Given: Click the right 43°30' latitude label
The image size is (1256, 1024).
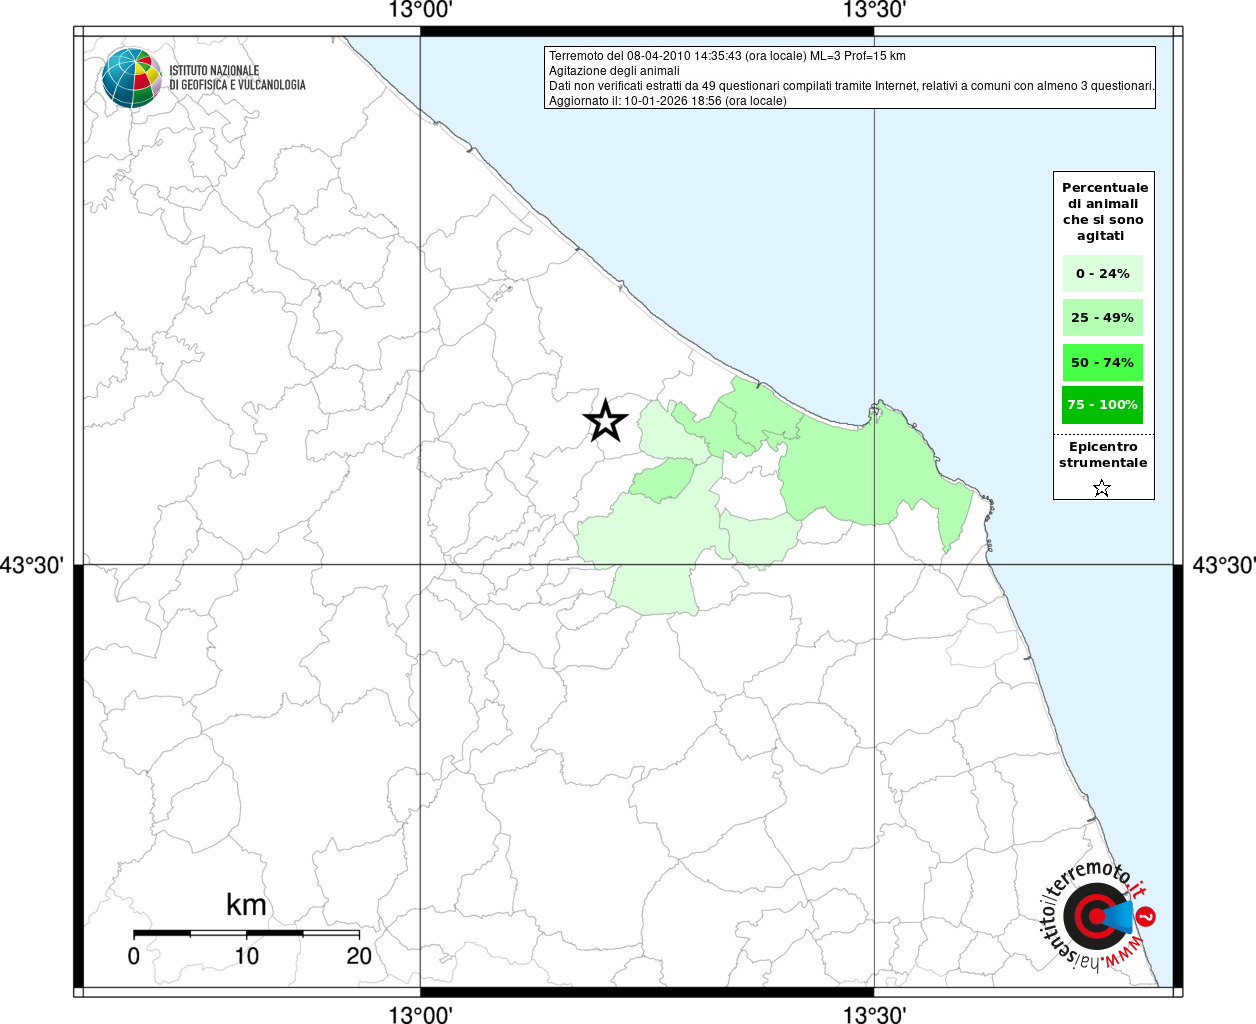Looking at the screenshot, I should (1223, 566).
